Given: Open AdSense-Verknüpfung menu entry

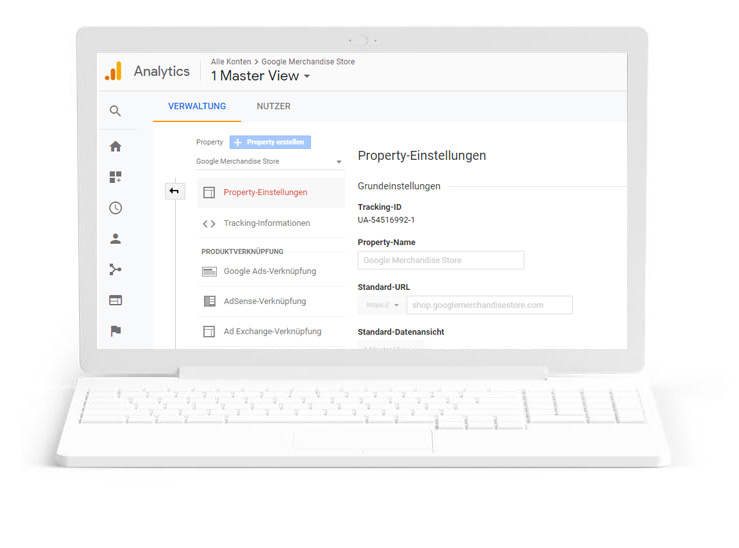Looking at the screenshot, I should 271,301.
